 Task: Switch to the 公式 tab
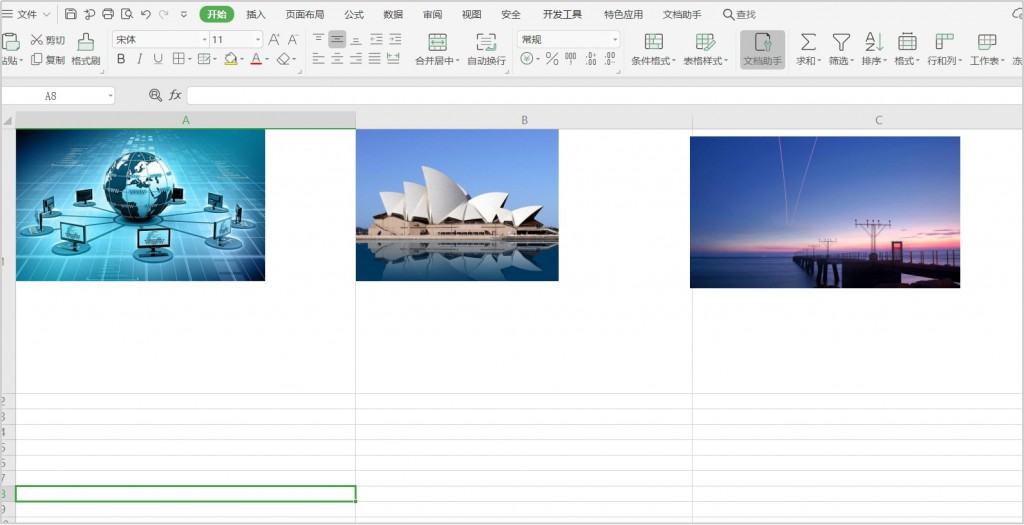tap(354, 14)
